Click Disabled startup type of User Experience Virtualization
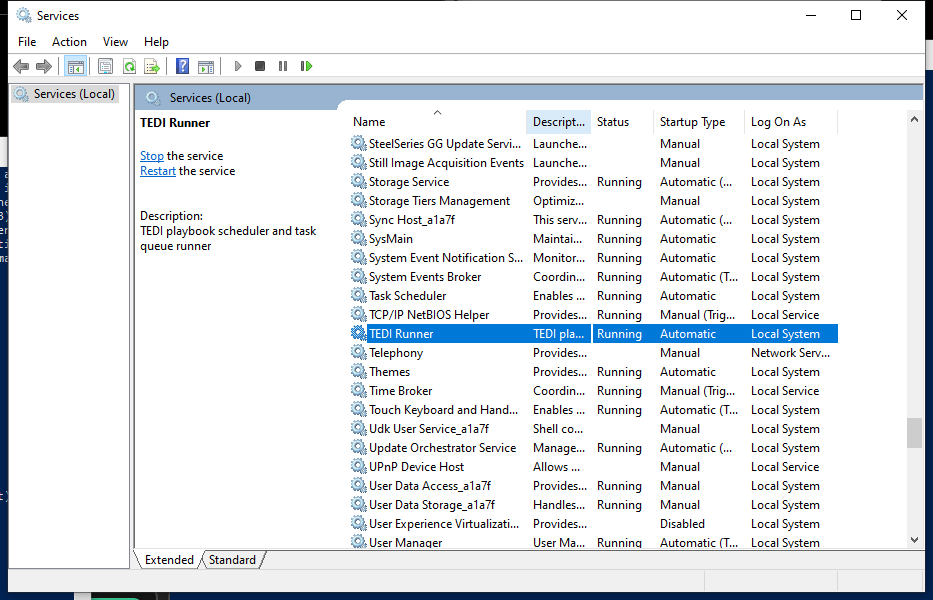This screenshot has width=933, height=600. pos(682,524)
